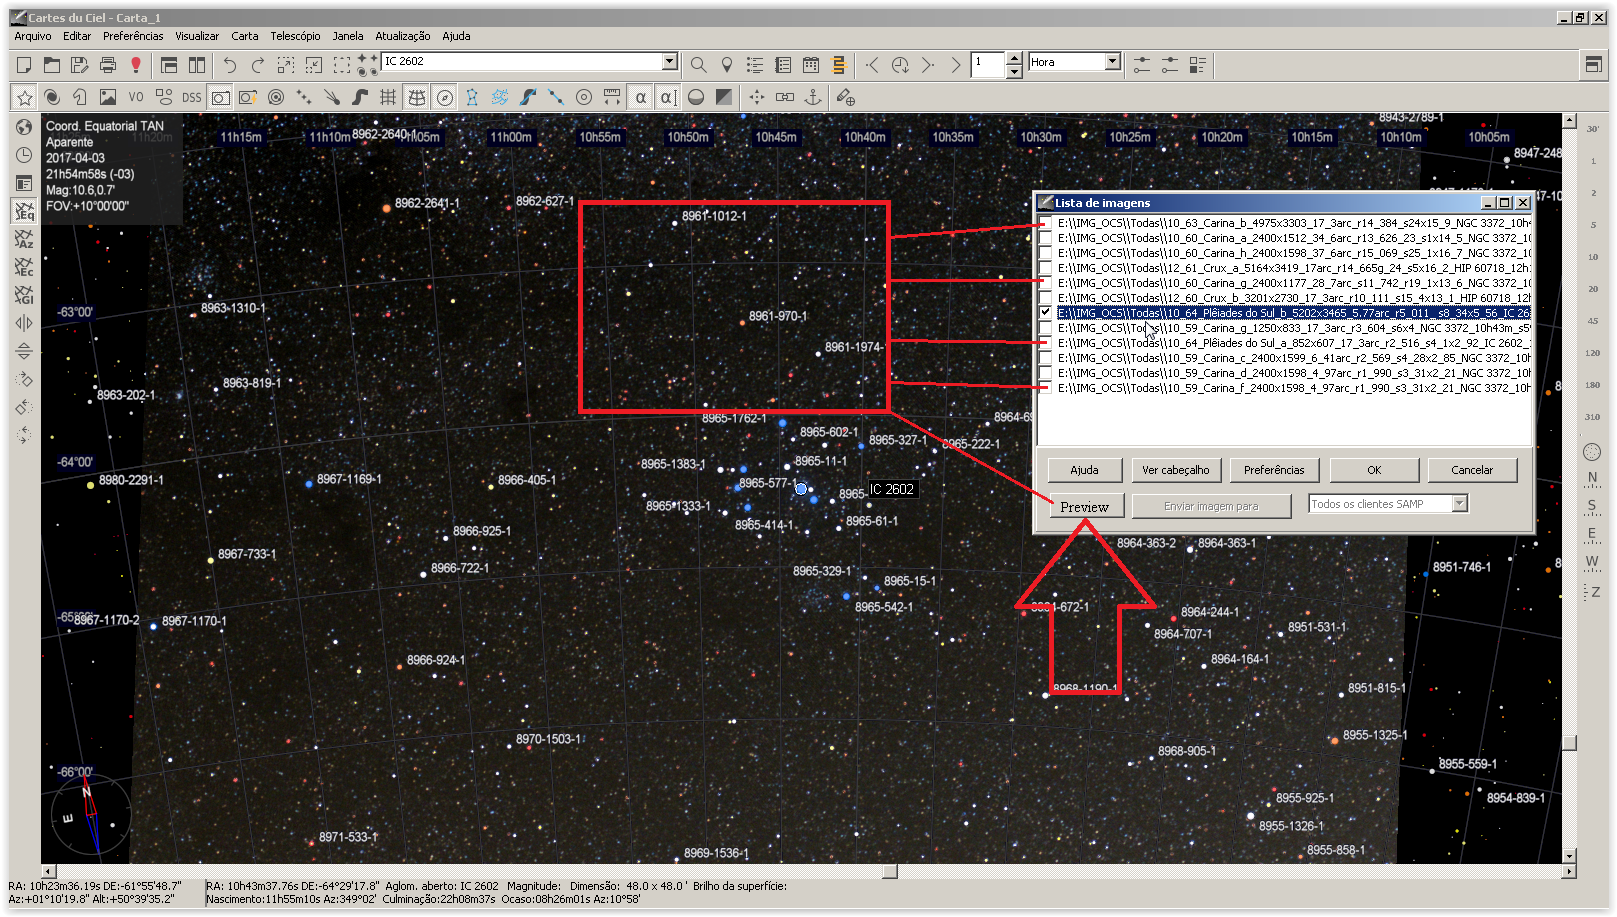This screenshot has height=917, width=1617.
Task: Open the Editar menu
Action: (x=77, y=36)
